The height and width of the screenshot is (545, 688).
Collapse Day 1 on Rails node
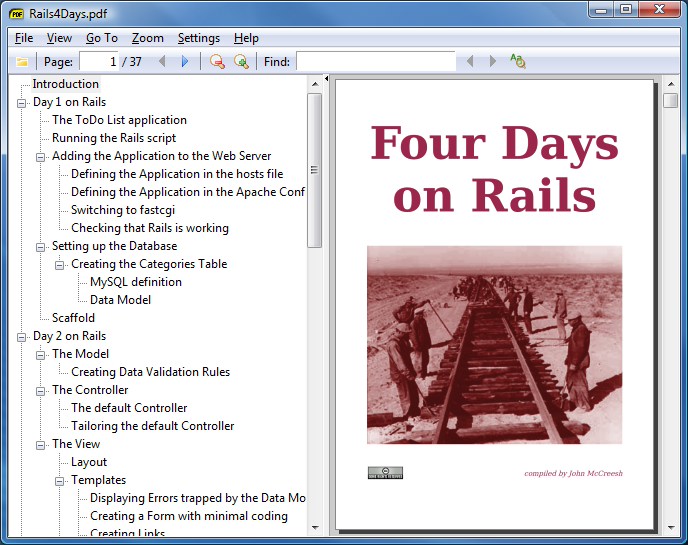(21, 103)
